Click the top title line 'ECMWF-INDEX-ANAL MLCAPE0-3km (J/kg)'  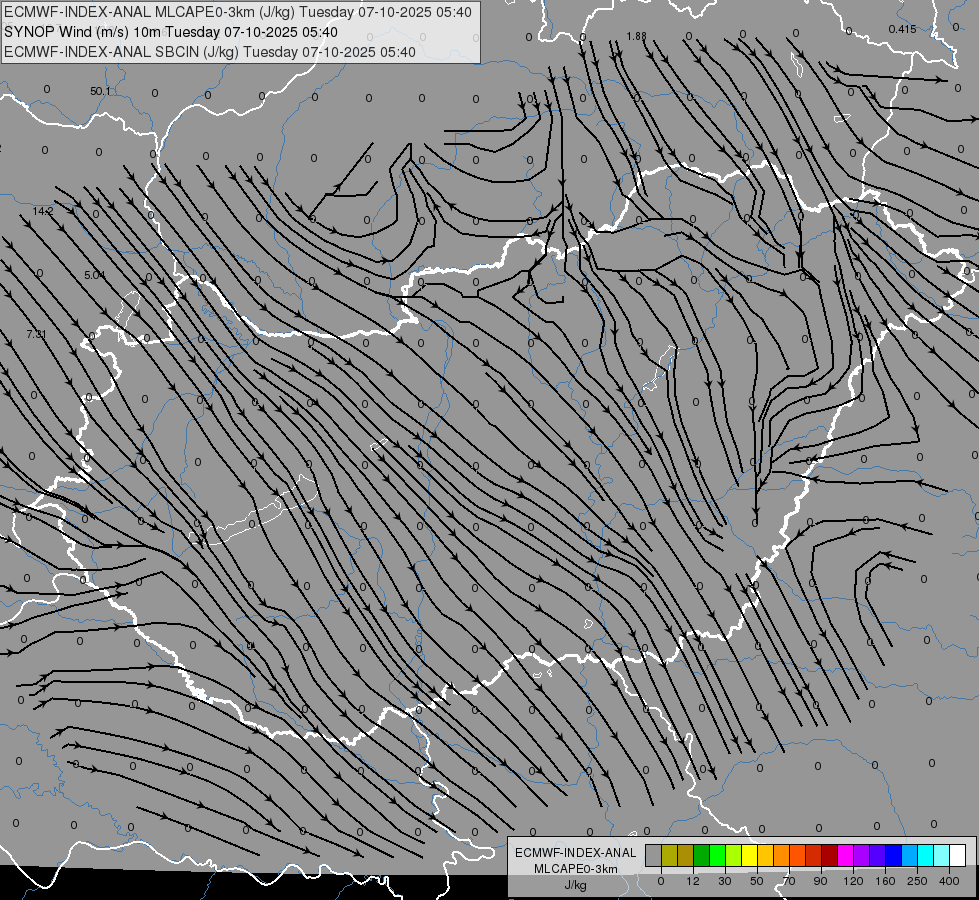238,12
